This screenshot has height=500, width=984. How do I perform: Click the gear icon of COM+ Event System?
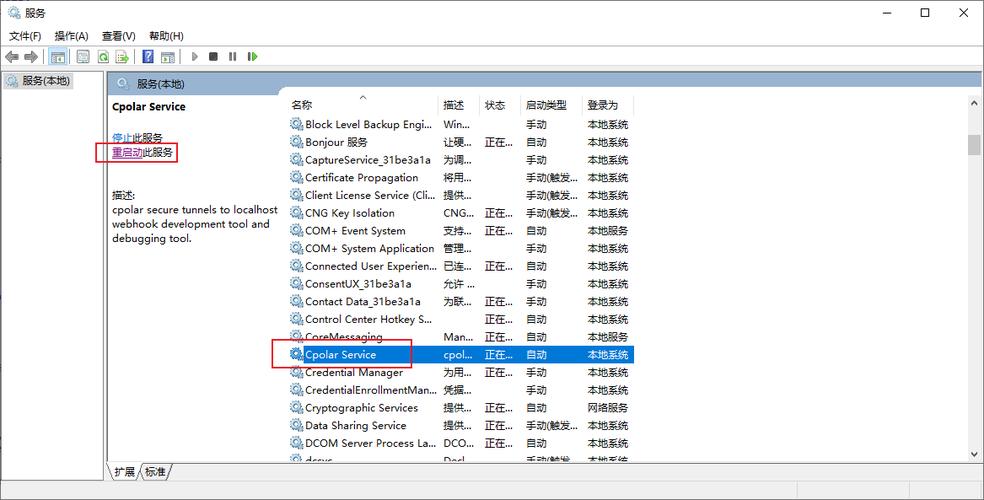[x=296, y=230]
